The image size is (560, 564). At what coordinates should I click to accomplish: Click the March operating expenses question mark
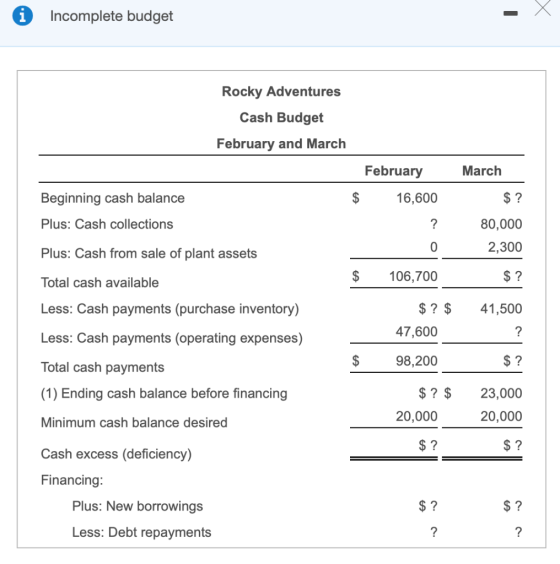[x=518, y=332]
